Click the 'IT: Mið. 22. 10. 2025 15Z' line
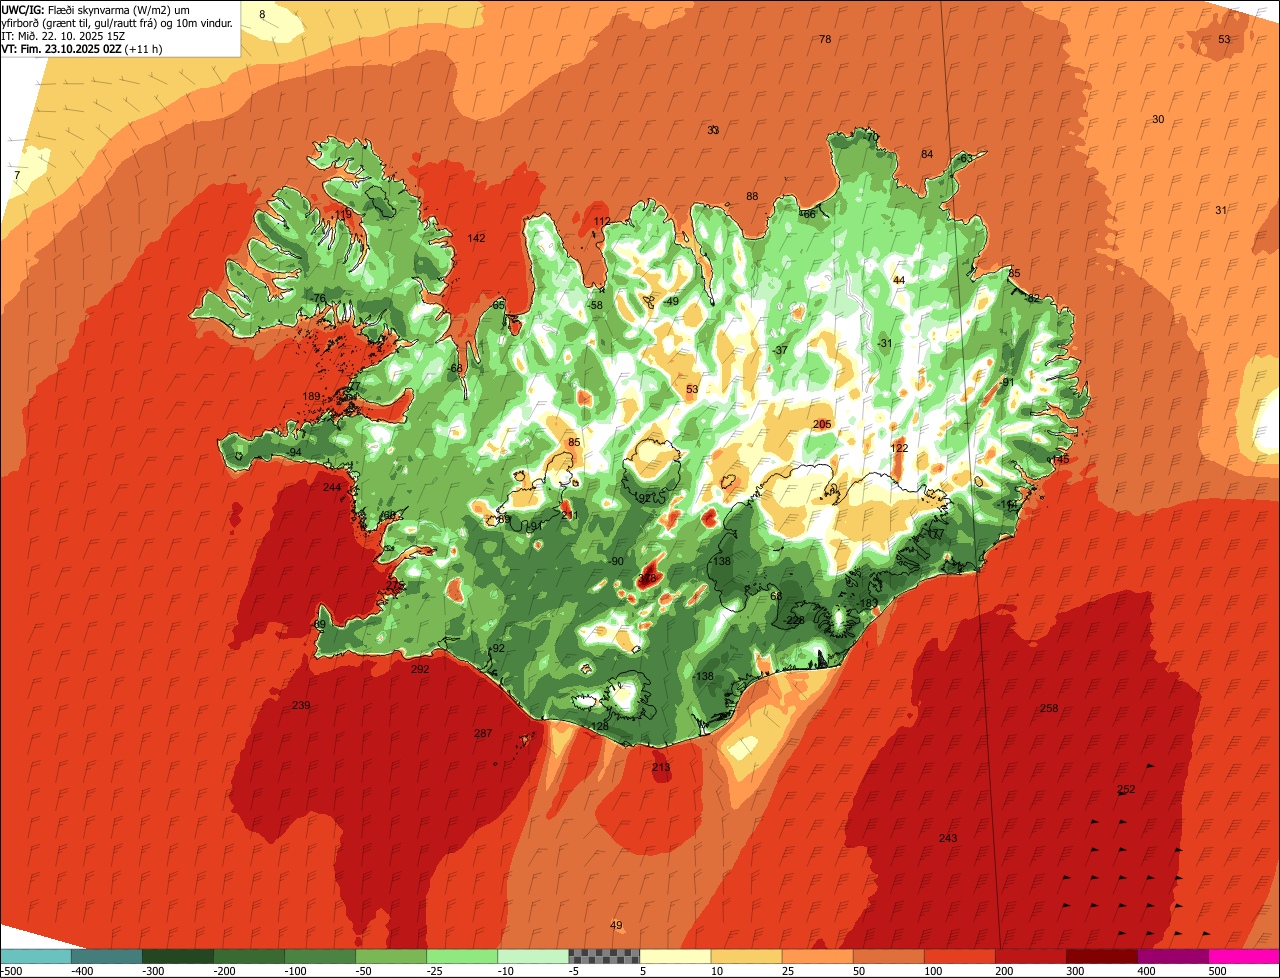 (x=65, y=36)
